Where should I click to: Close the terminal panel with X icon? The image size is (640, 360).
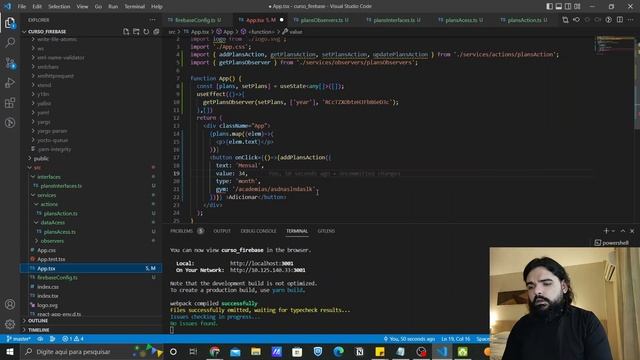point(632,231)
